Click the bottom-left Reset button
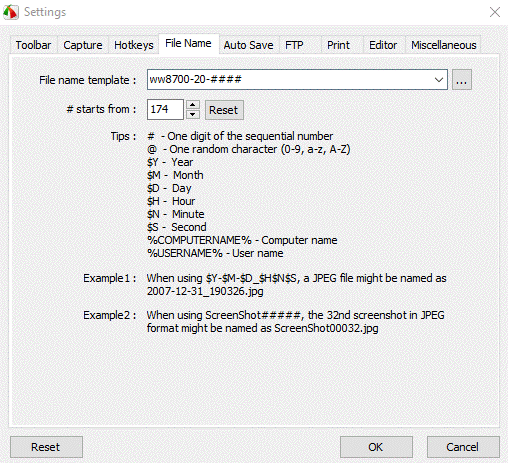Viewport: 508px width, 463px height. [x=46, y=447]
